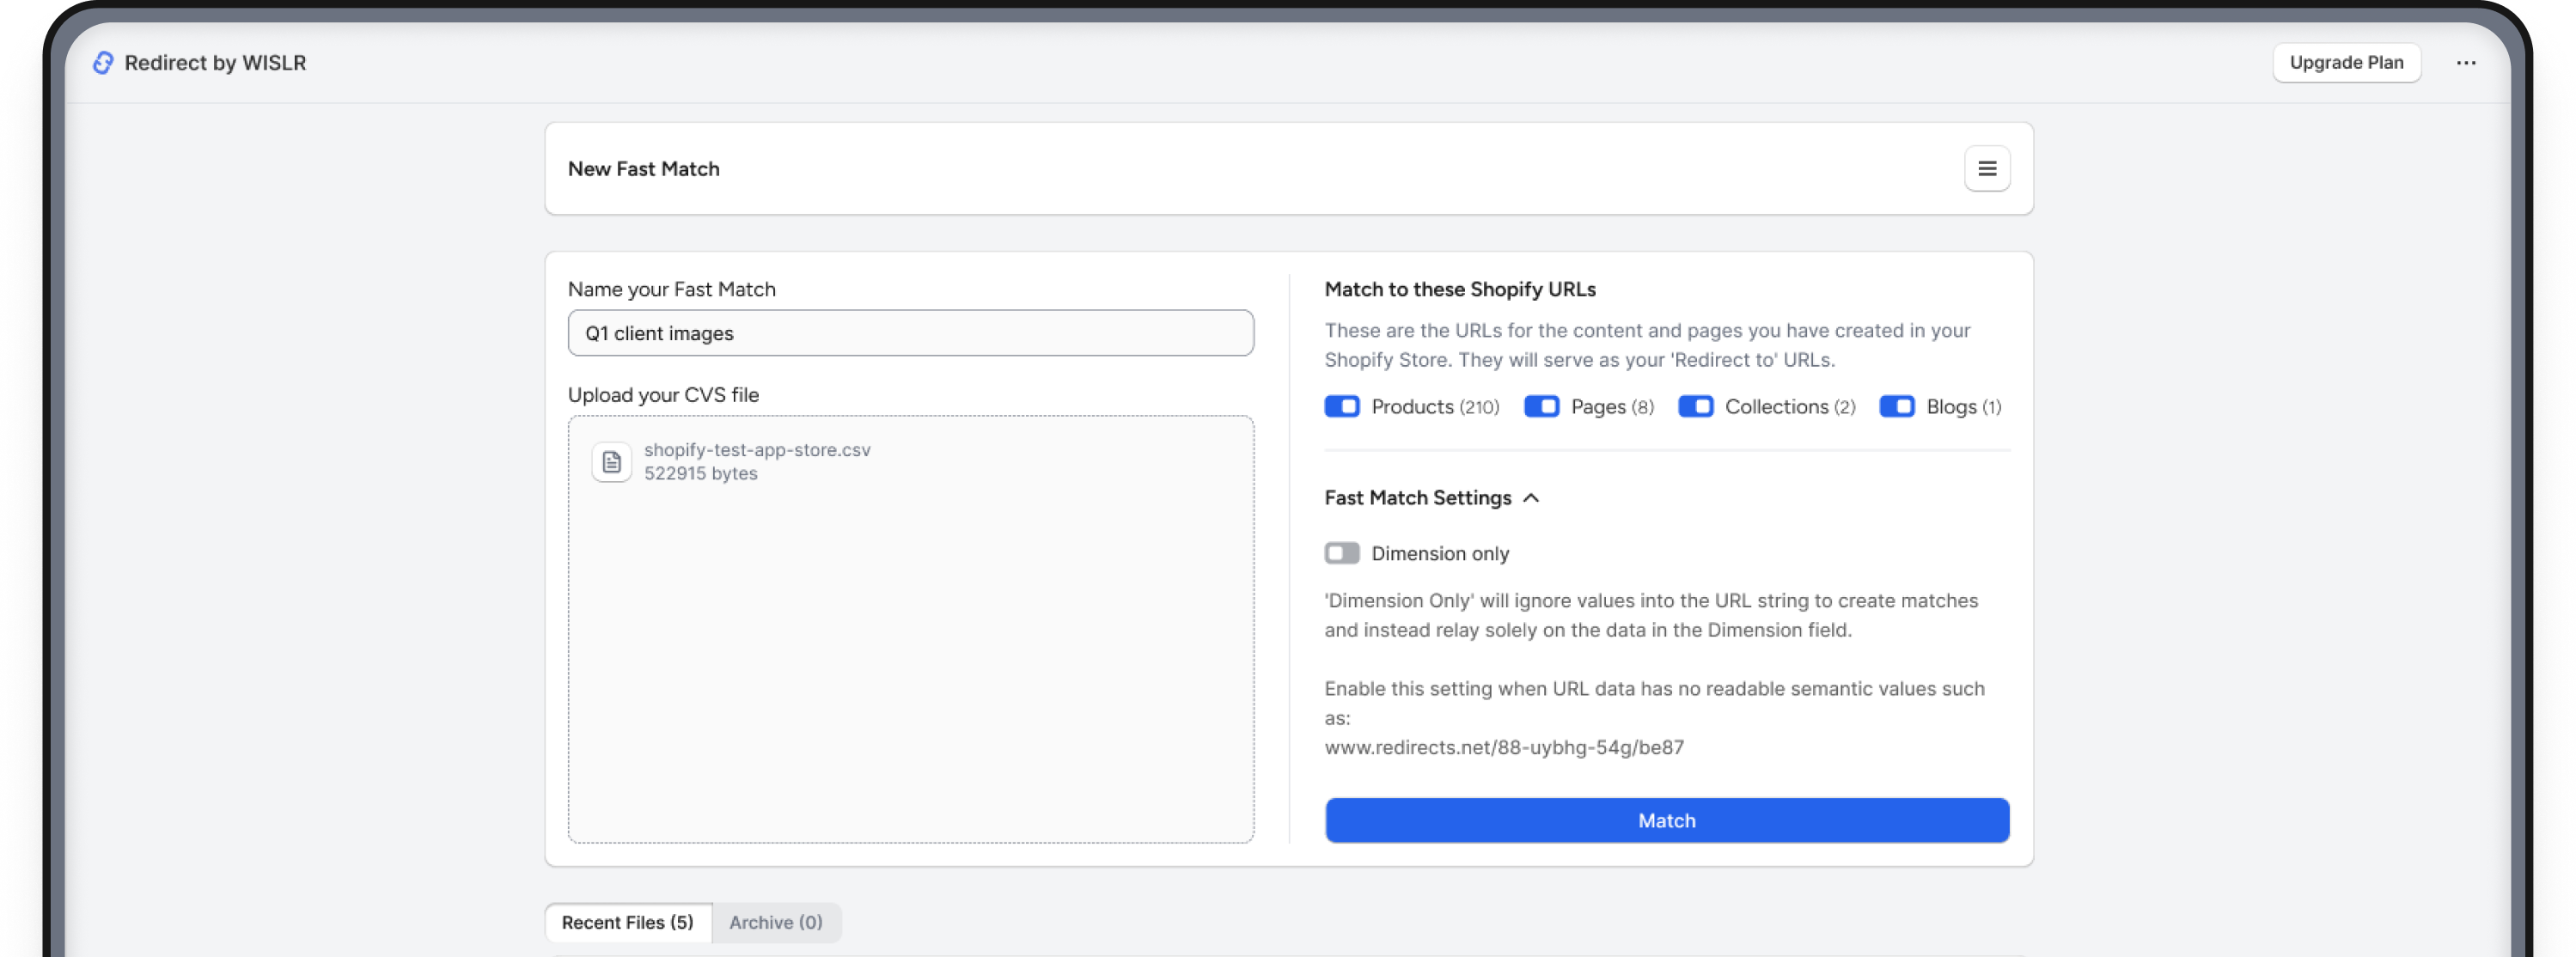Screen dimensions: 2576x957
Task: Click the www.redirects.net example URL
Action: coord(1503,746)
